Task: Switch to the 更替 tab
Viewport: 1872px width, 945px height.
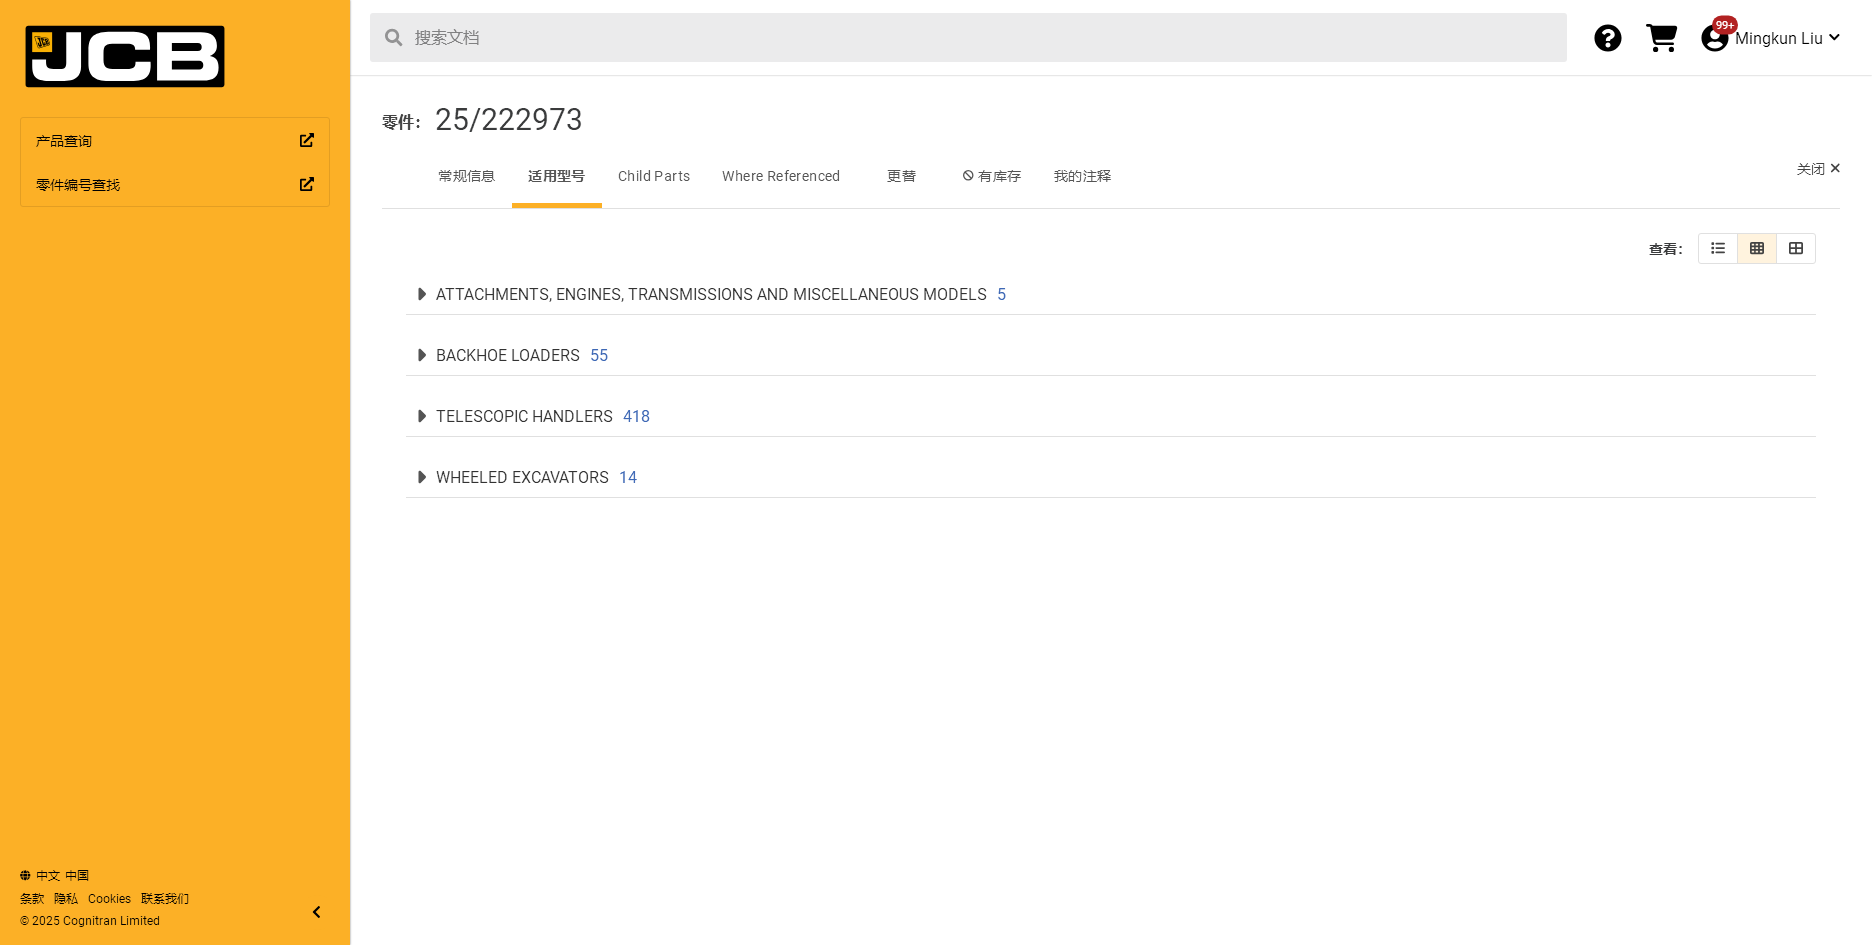Action: (x=901, y=176)
